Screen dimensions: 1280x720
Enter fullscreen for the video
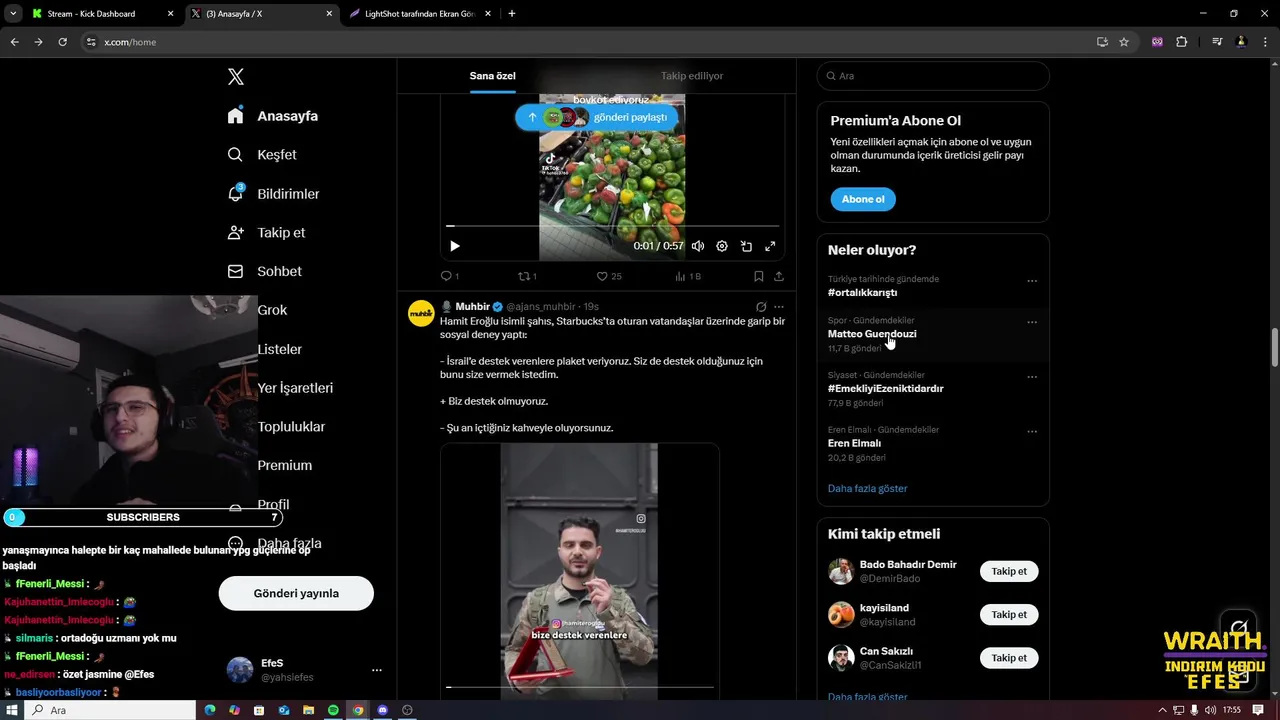(770, 246)
